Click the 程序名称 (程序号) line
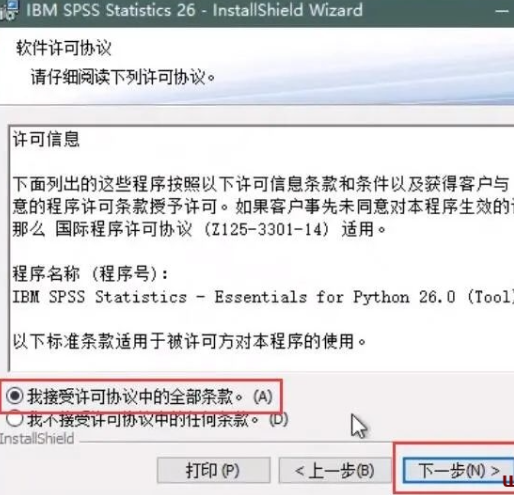 pos(90,274)
